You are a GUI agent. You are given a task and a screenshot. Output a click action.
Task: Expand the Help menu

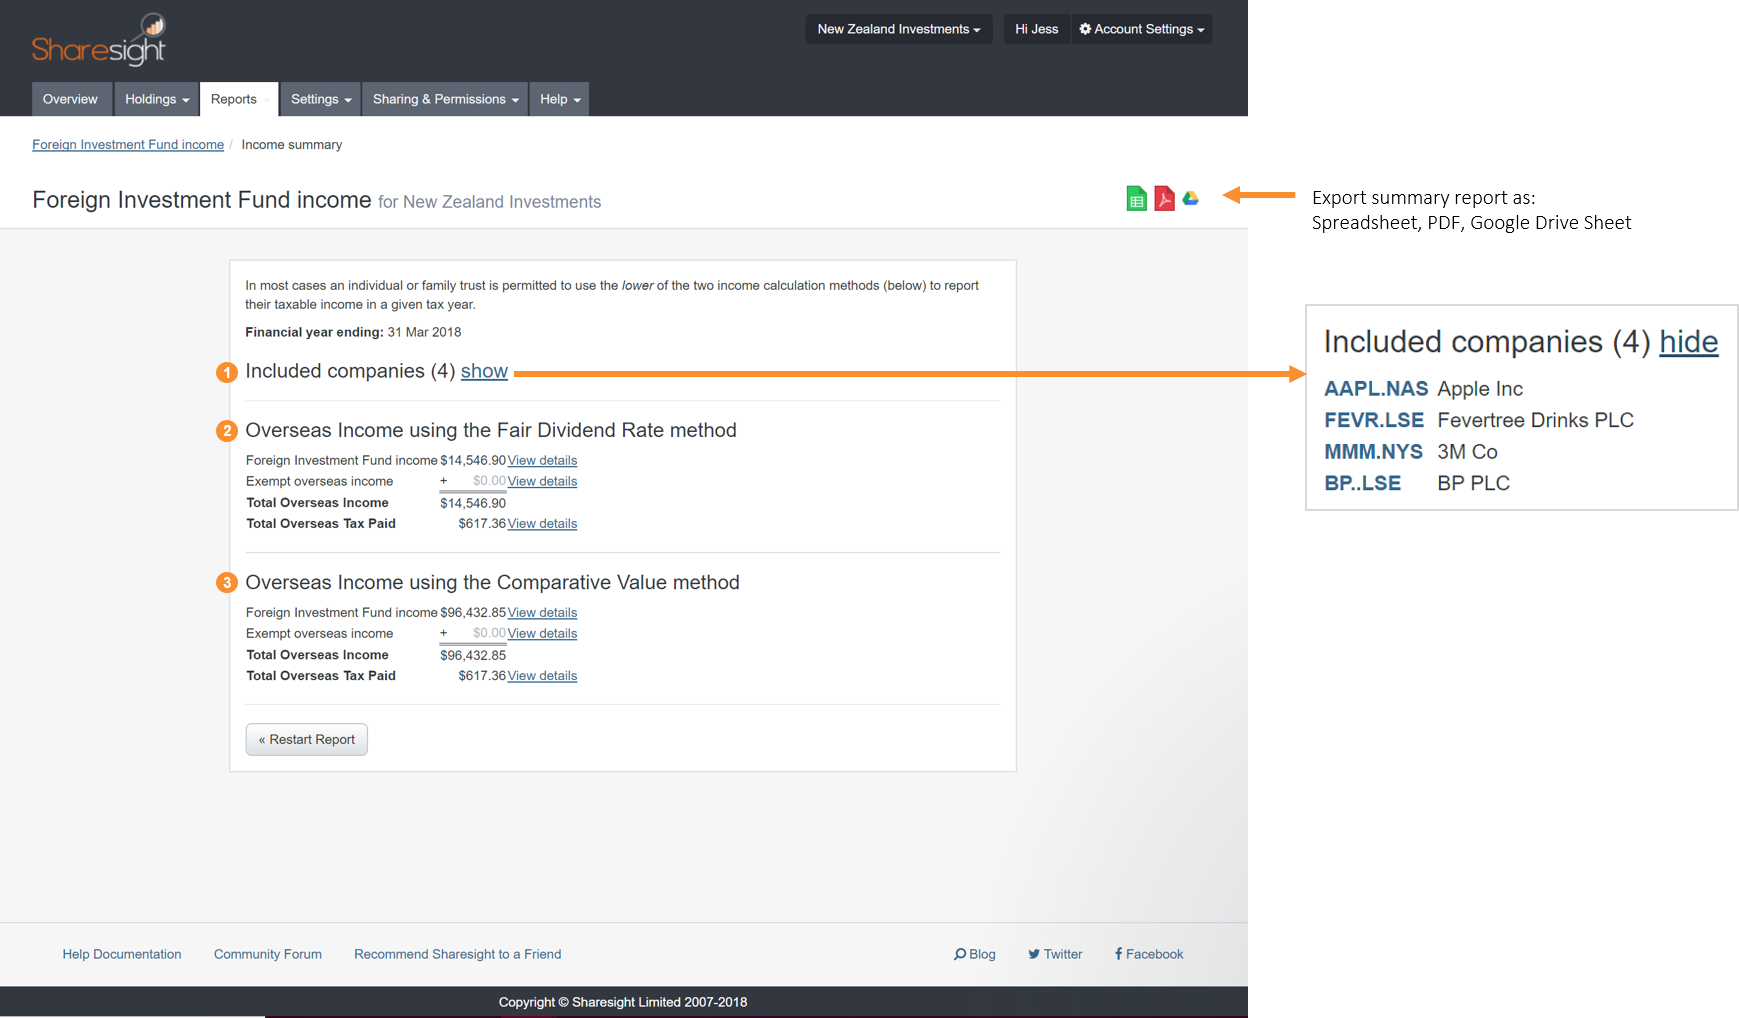pos(558,99)
